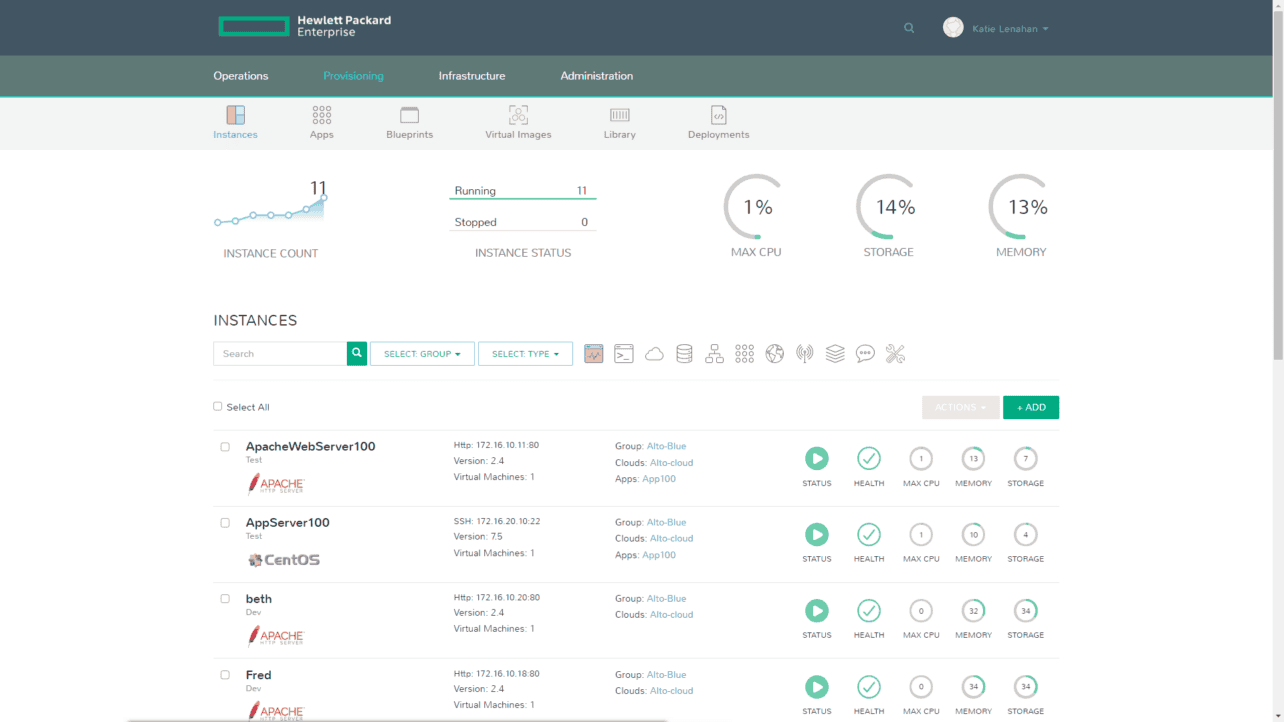Click the green search button beside the Search field
The image size is (1284, 722).
(357, 353)
